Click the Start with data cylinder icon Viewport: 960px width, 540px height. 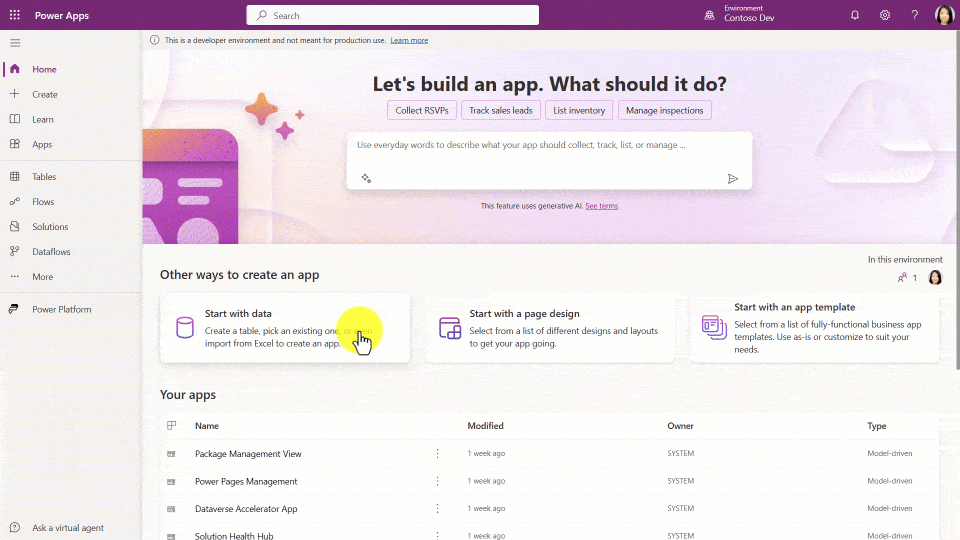pos(185,328)
